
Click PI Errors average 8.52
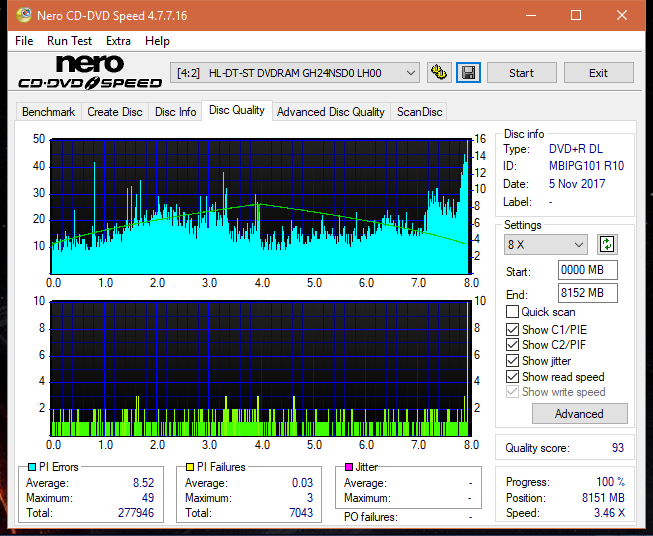pos(144,483)
